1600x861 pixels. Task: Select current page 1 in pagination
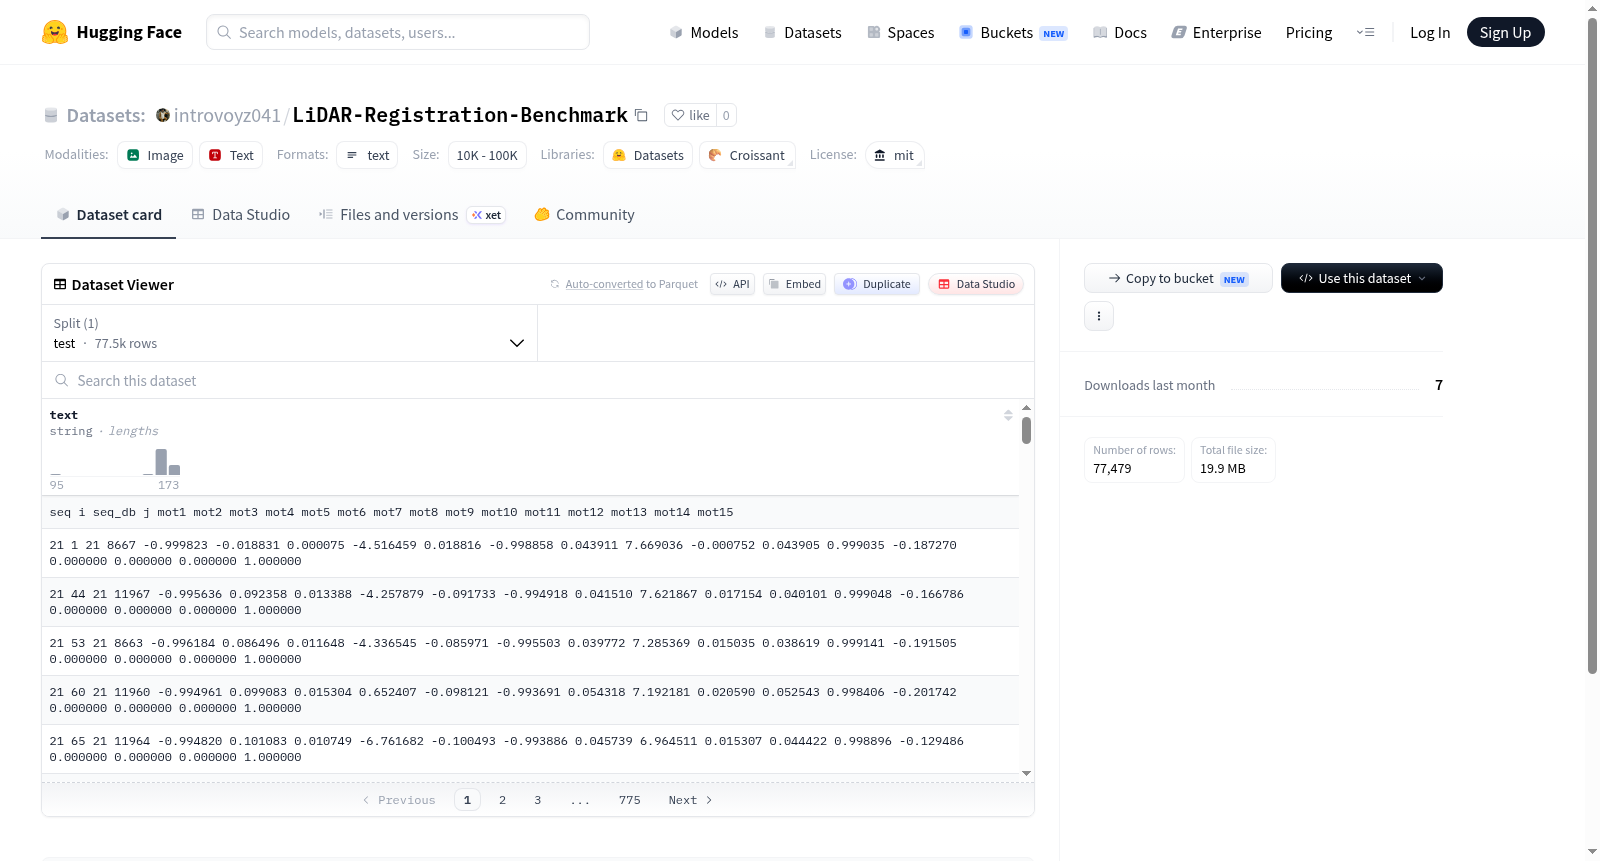point(467,800)
